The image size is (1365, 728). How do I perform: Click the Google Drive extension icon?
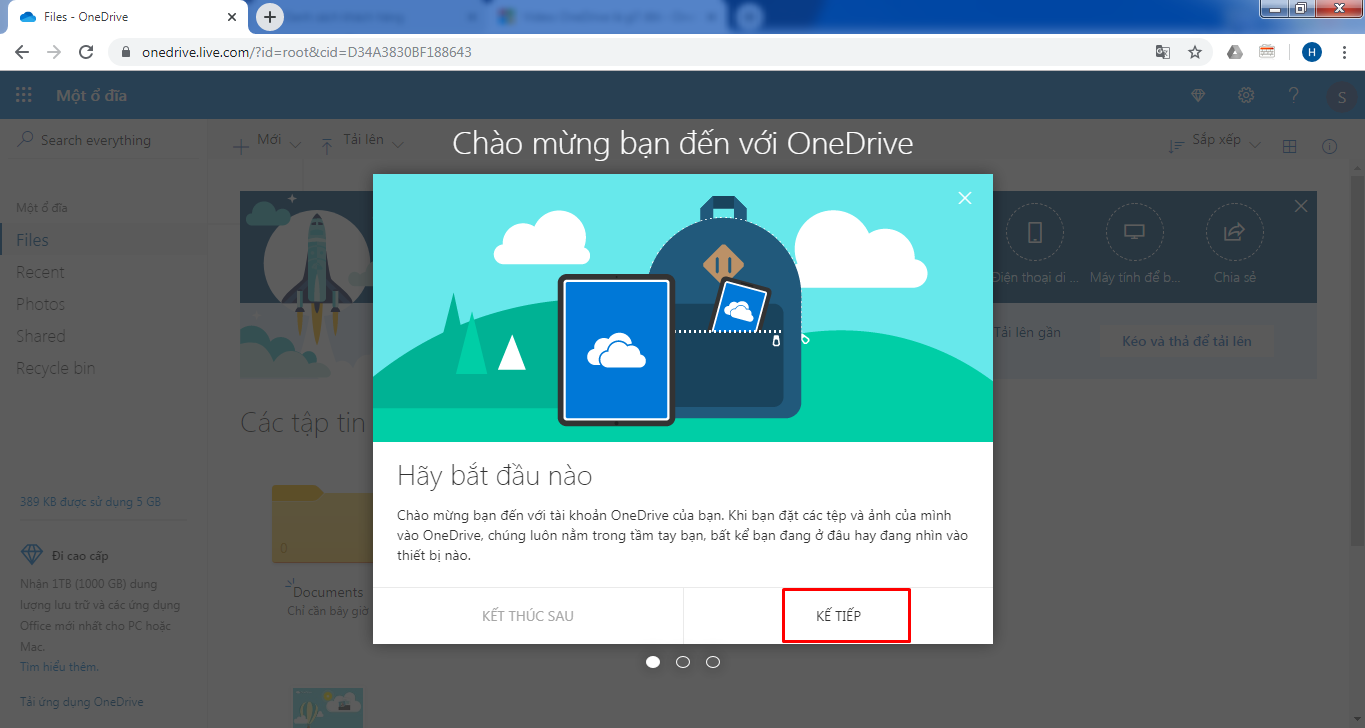(x=1235, y=52)
